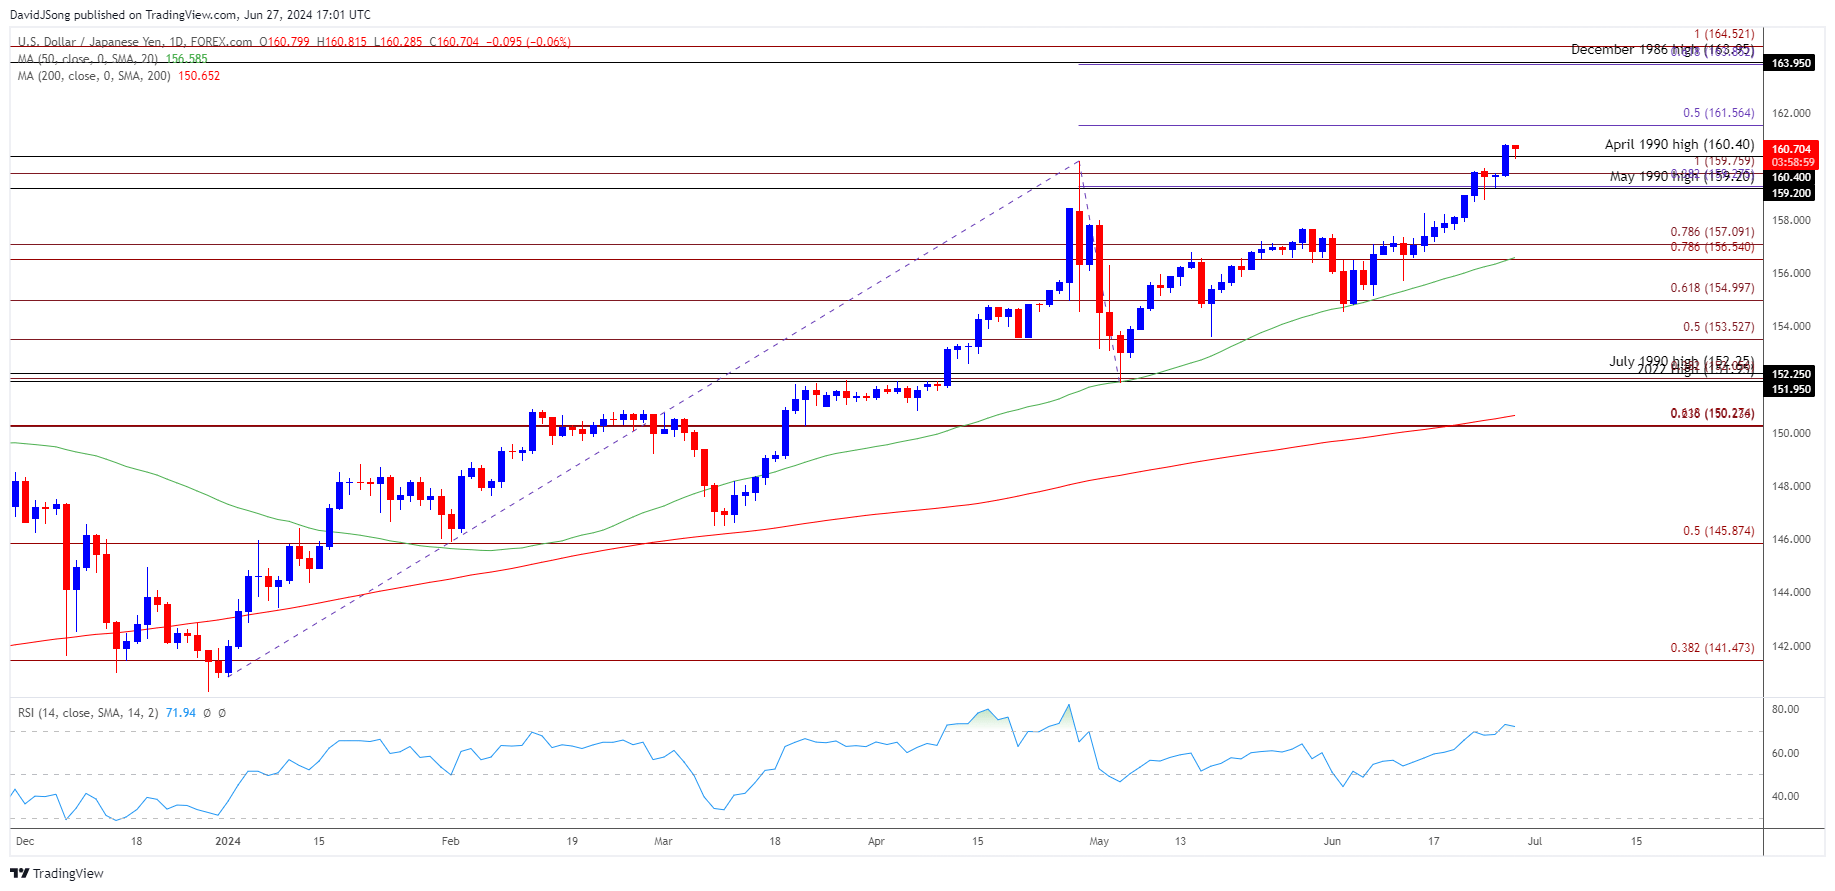
Task: Click the DavidJSong published on TradingView.com header
Action: (x=190, y=15)
